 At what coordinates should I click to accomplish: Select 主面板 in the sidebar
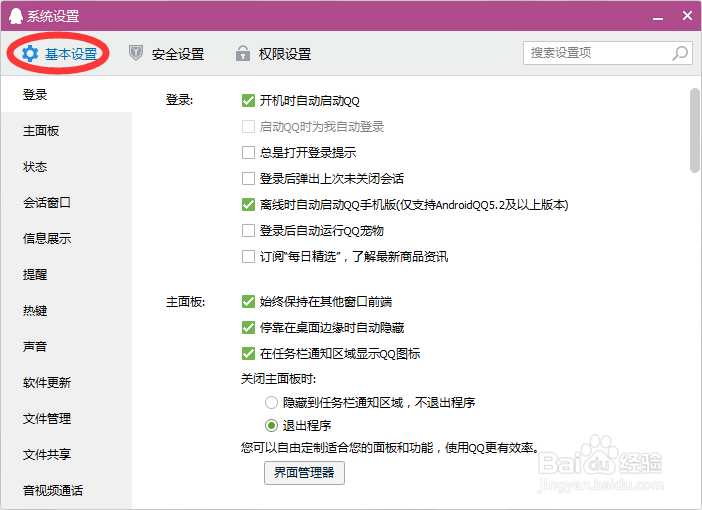pos(67,131)
